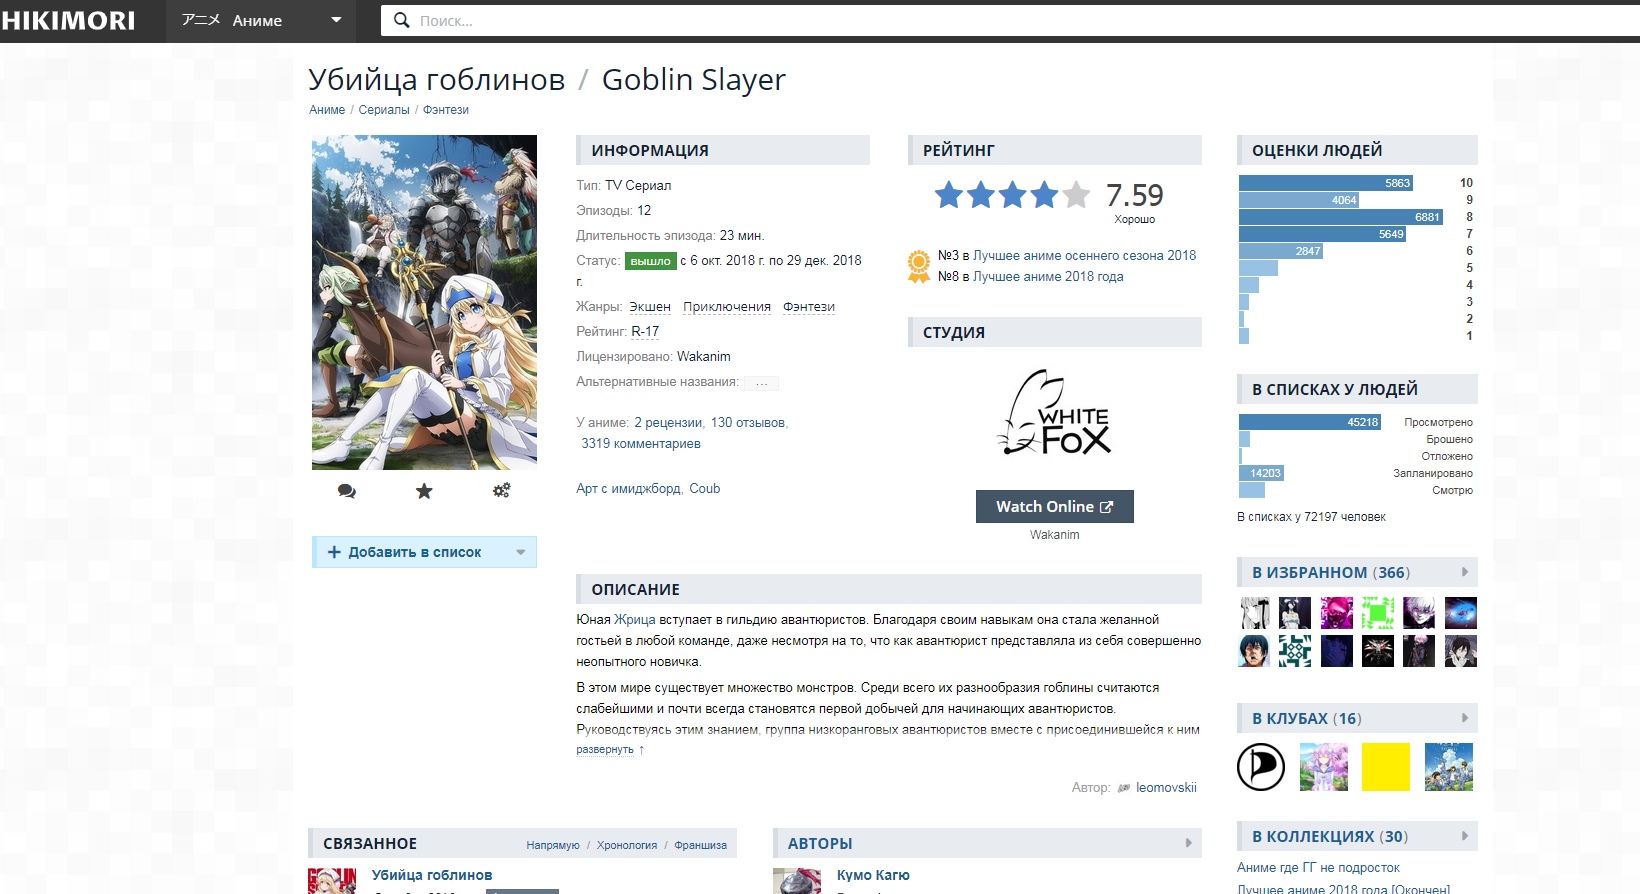Open Кумо Кагю author link
This screenshot has height=894, width=1640.
point(873,875)
